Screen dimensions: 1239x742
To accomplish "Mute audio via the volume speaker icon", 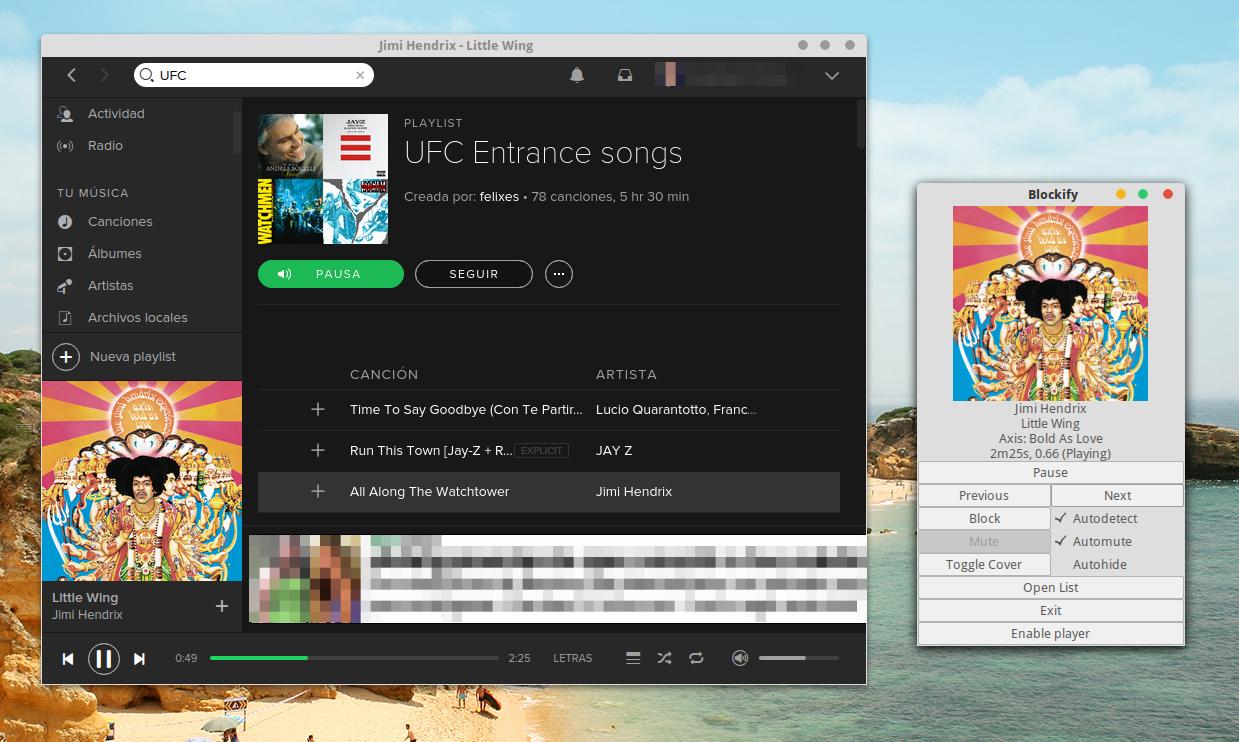I will tap(739, 658).
